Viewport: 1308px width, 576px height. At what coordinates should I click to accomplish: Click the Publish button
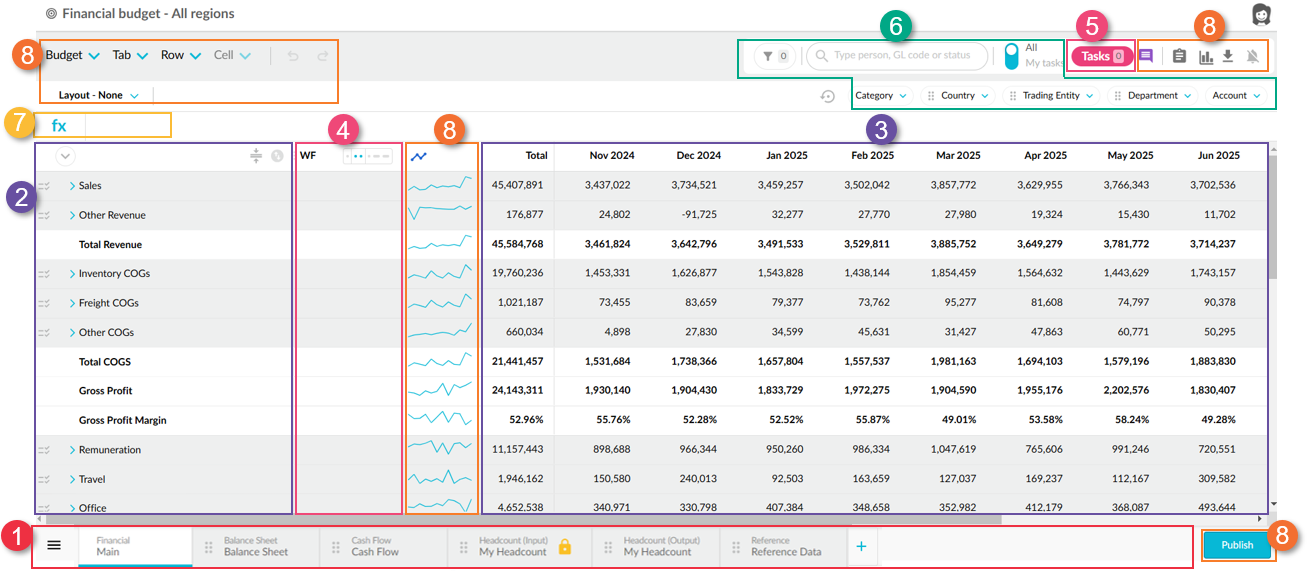point(1237,545)
